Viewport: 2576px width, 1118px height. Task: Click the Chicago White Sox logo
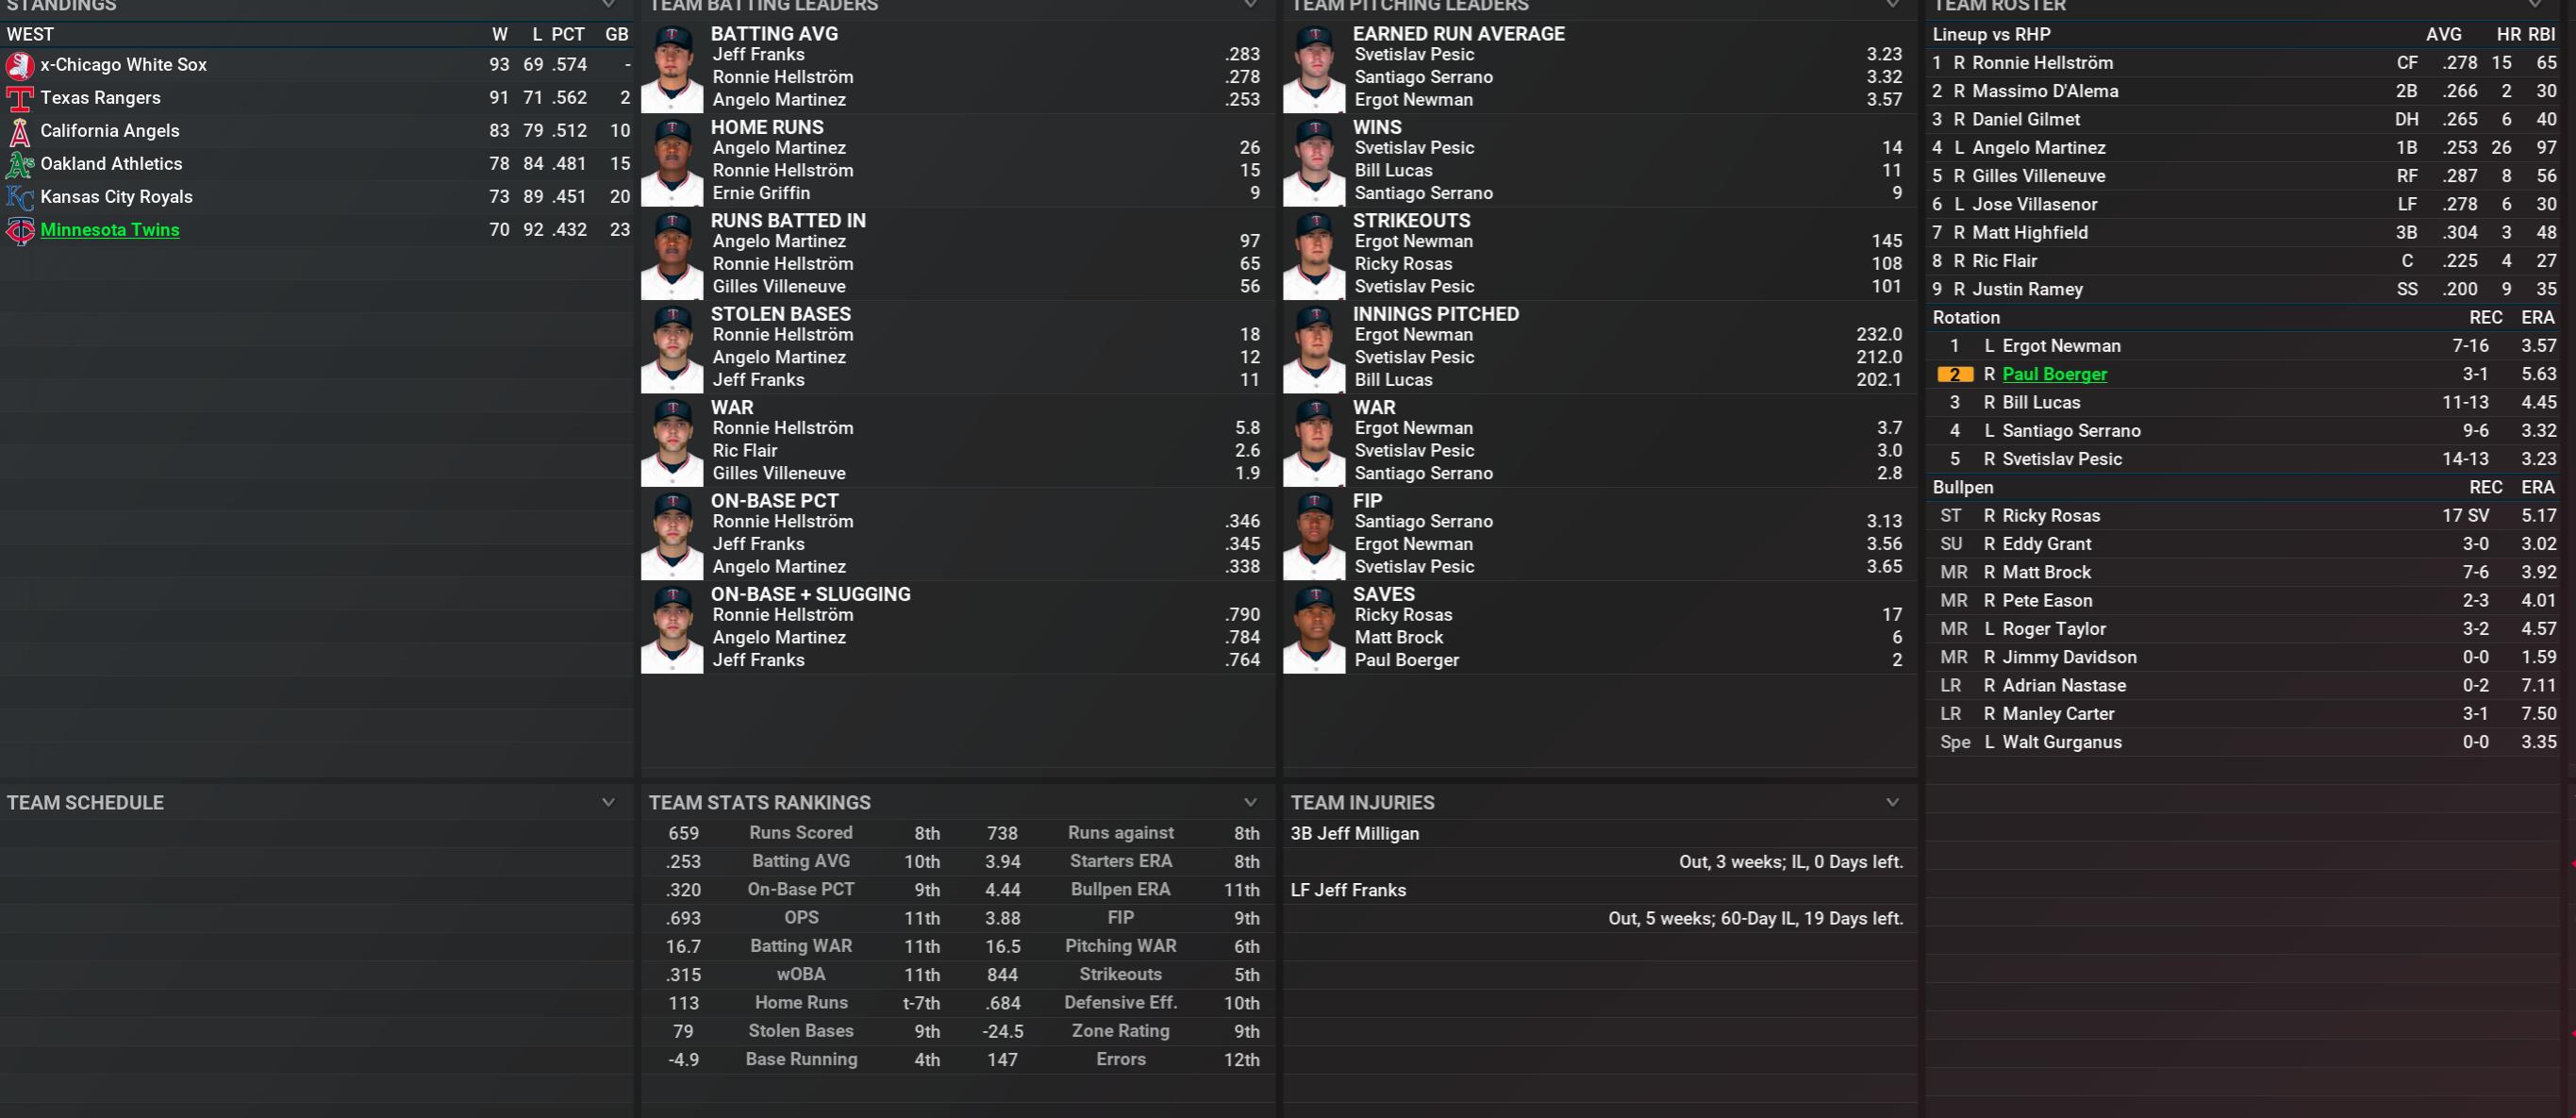(x=19, y=66)
